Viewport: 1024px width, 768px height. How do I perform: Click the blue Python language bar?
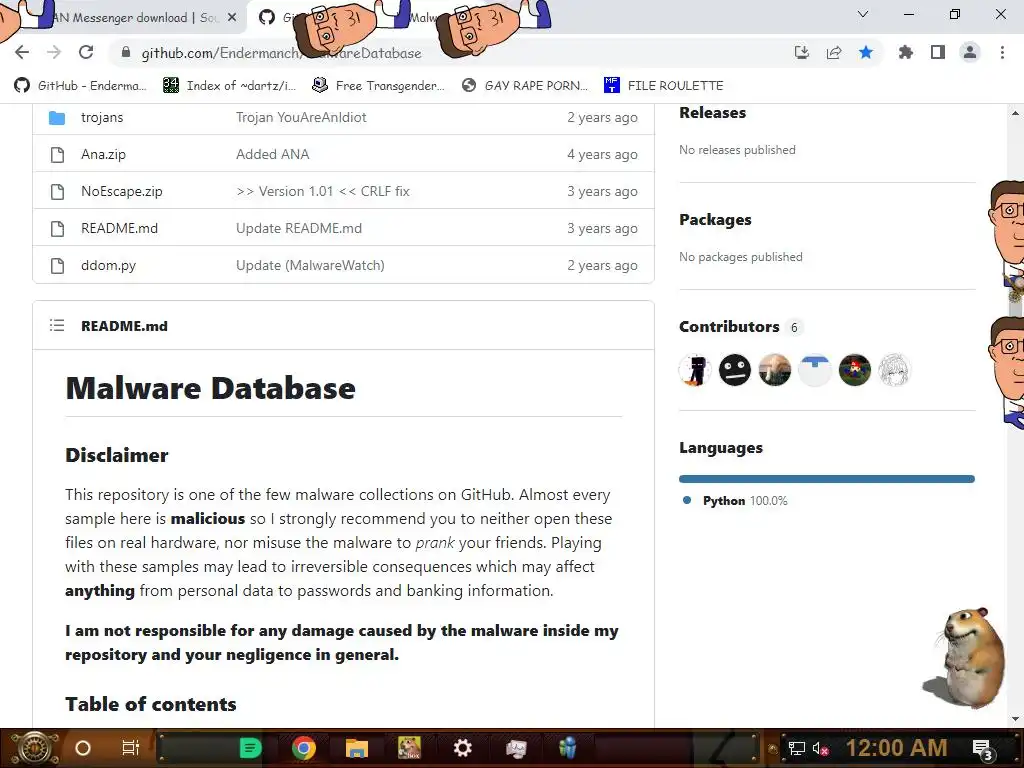pos(827,479)
